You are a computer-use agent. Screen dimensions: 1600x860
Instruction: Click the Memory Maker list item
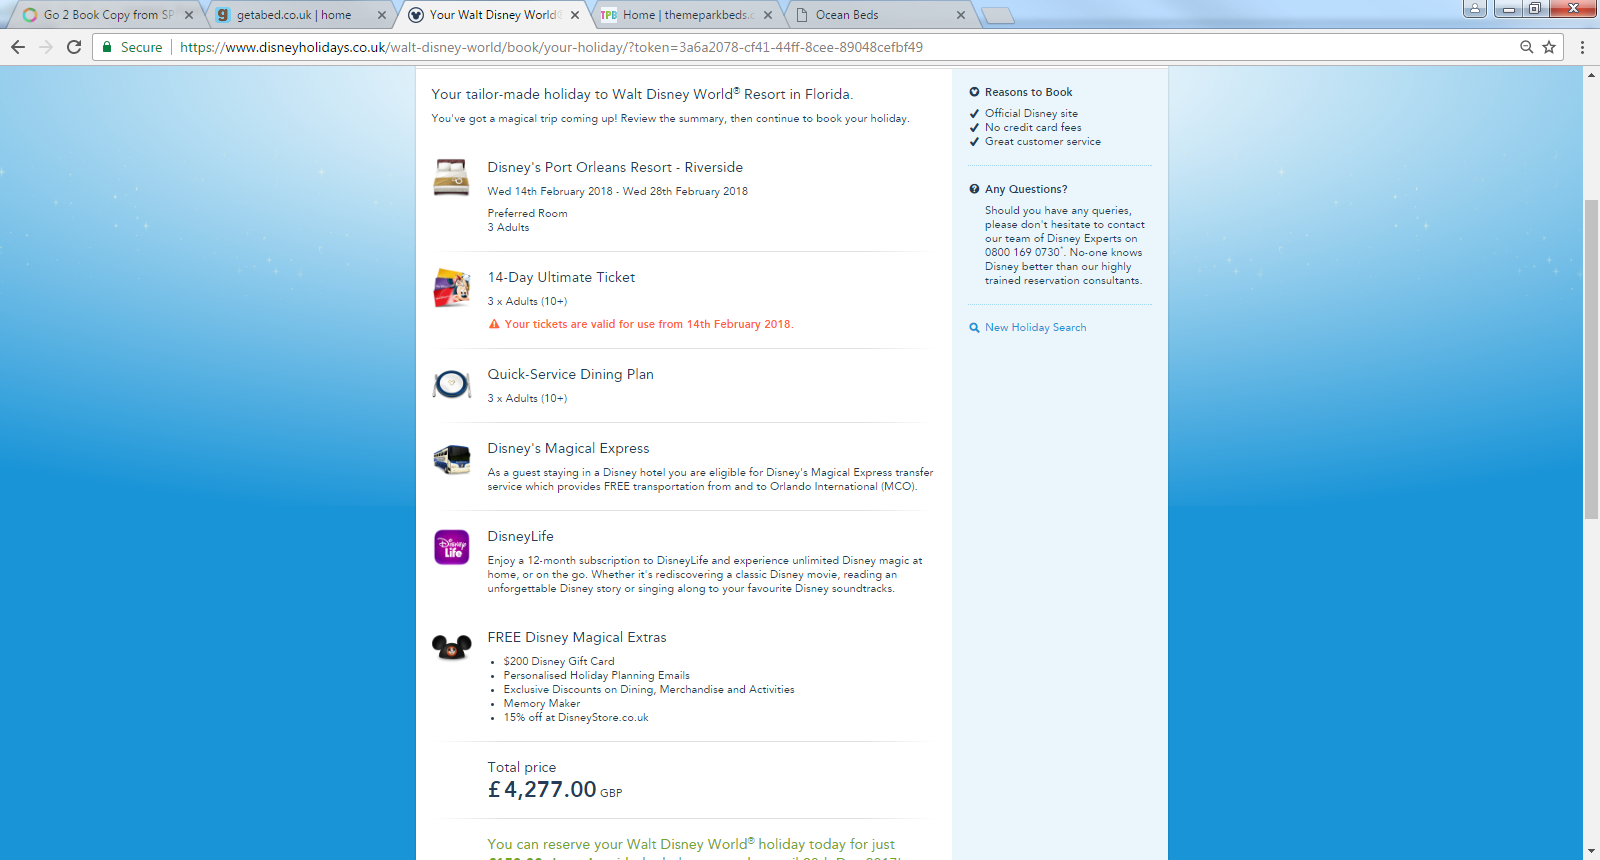tap(542, 703)
